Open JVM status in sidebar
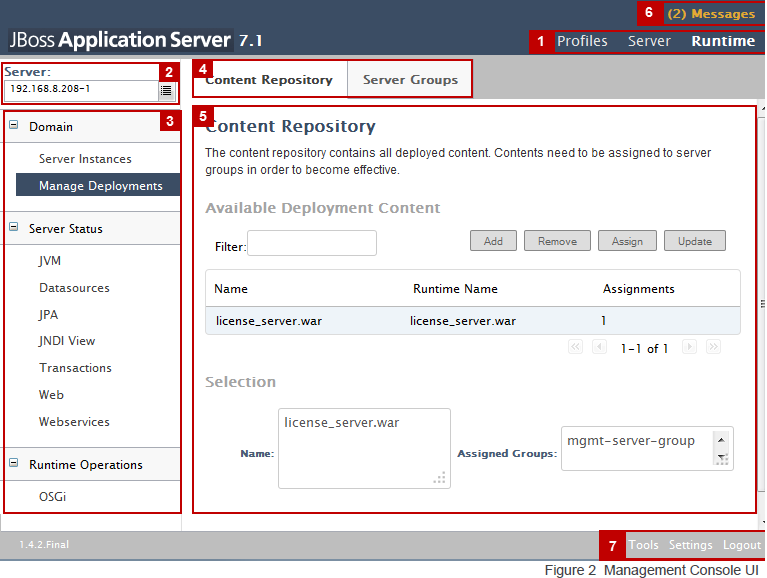 (50, 261)
